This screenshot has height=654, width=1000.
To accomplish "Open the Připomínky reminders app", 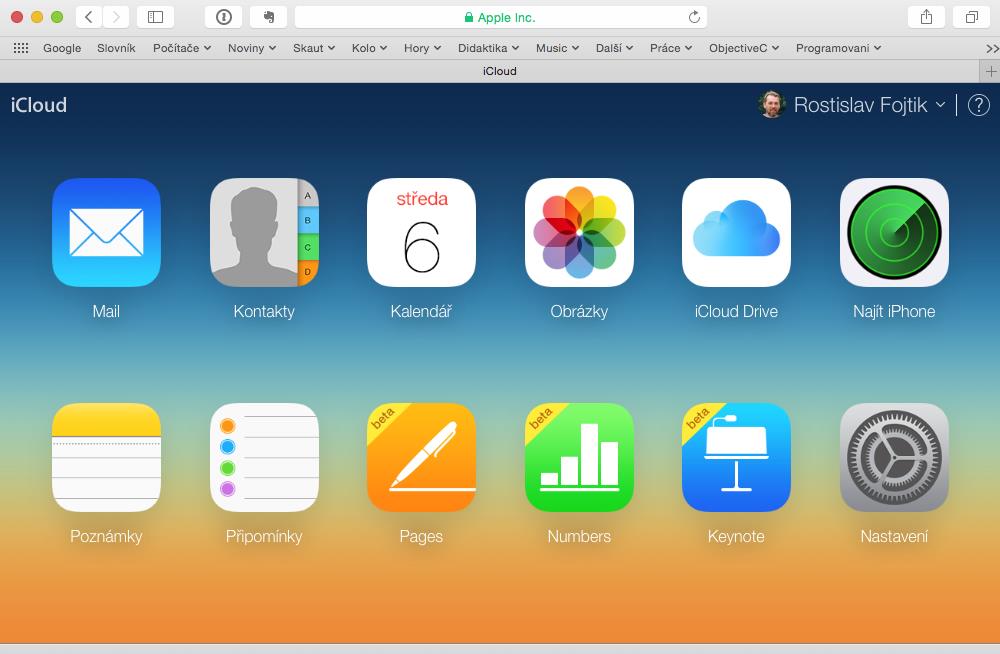I will coord(264,457).
